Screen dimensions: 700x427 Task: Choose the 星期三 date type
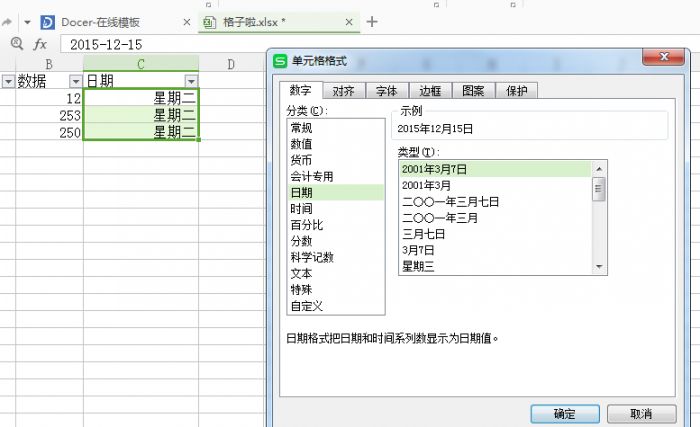click(x=496, y=266)
